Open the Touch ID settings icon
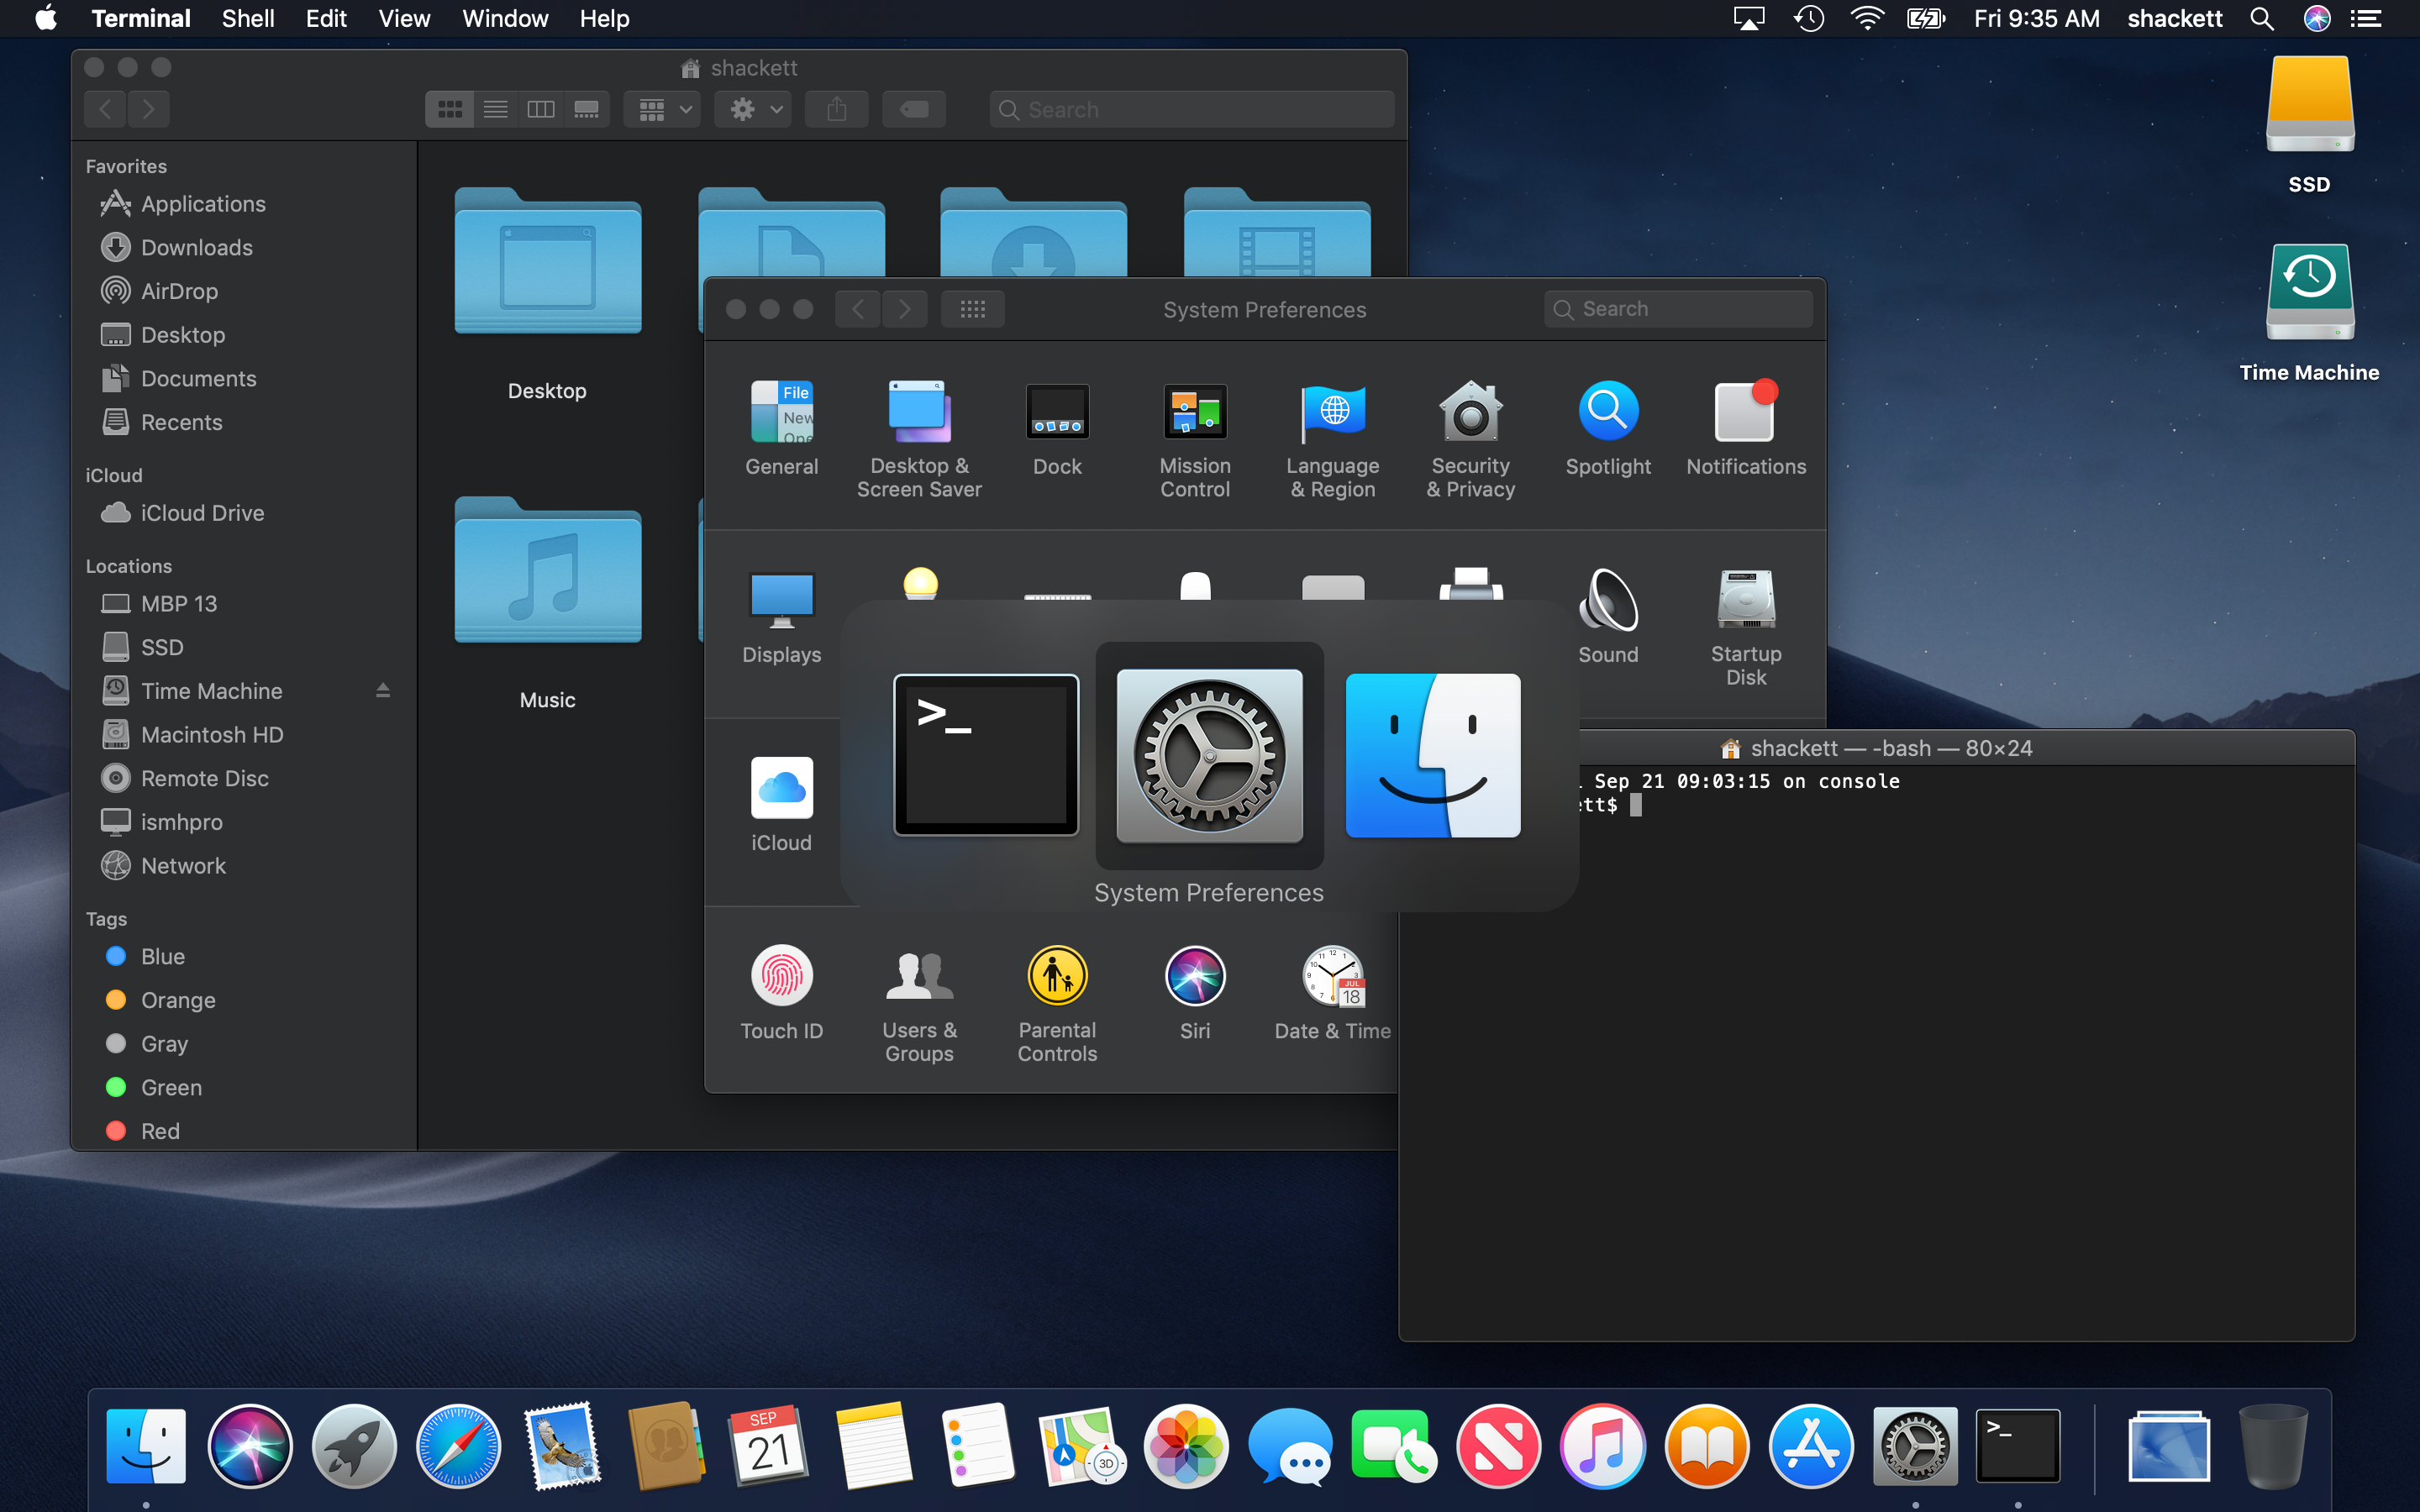The image size is (2420, 1512). click(781, 977)
